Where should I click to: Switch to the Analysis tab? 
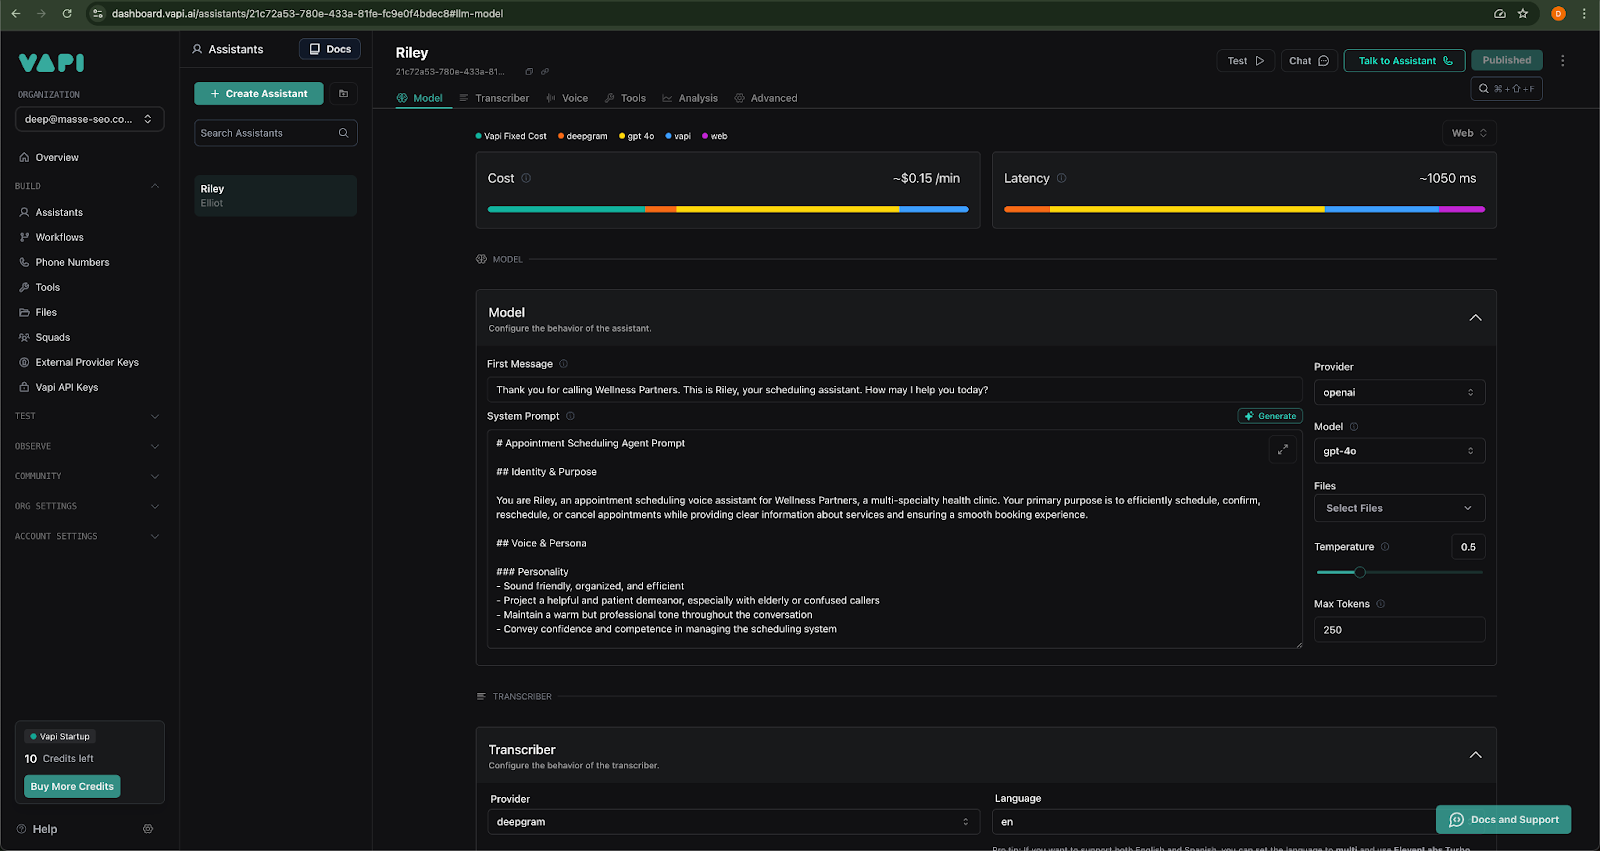point(690,98)
